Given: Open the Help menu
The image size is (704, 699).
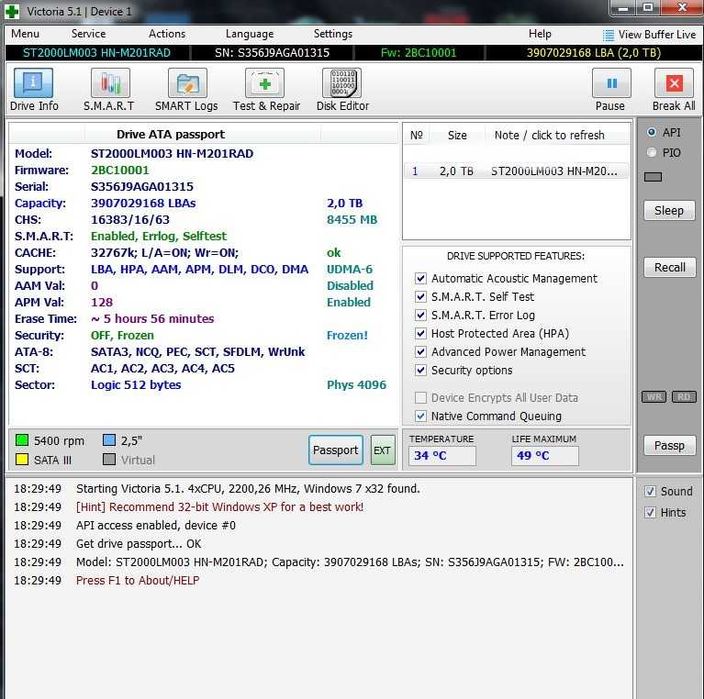Looking at the screenshot, I should (x=540, y=34).
